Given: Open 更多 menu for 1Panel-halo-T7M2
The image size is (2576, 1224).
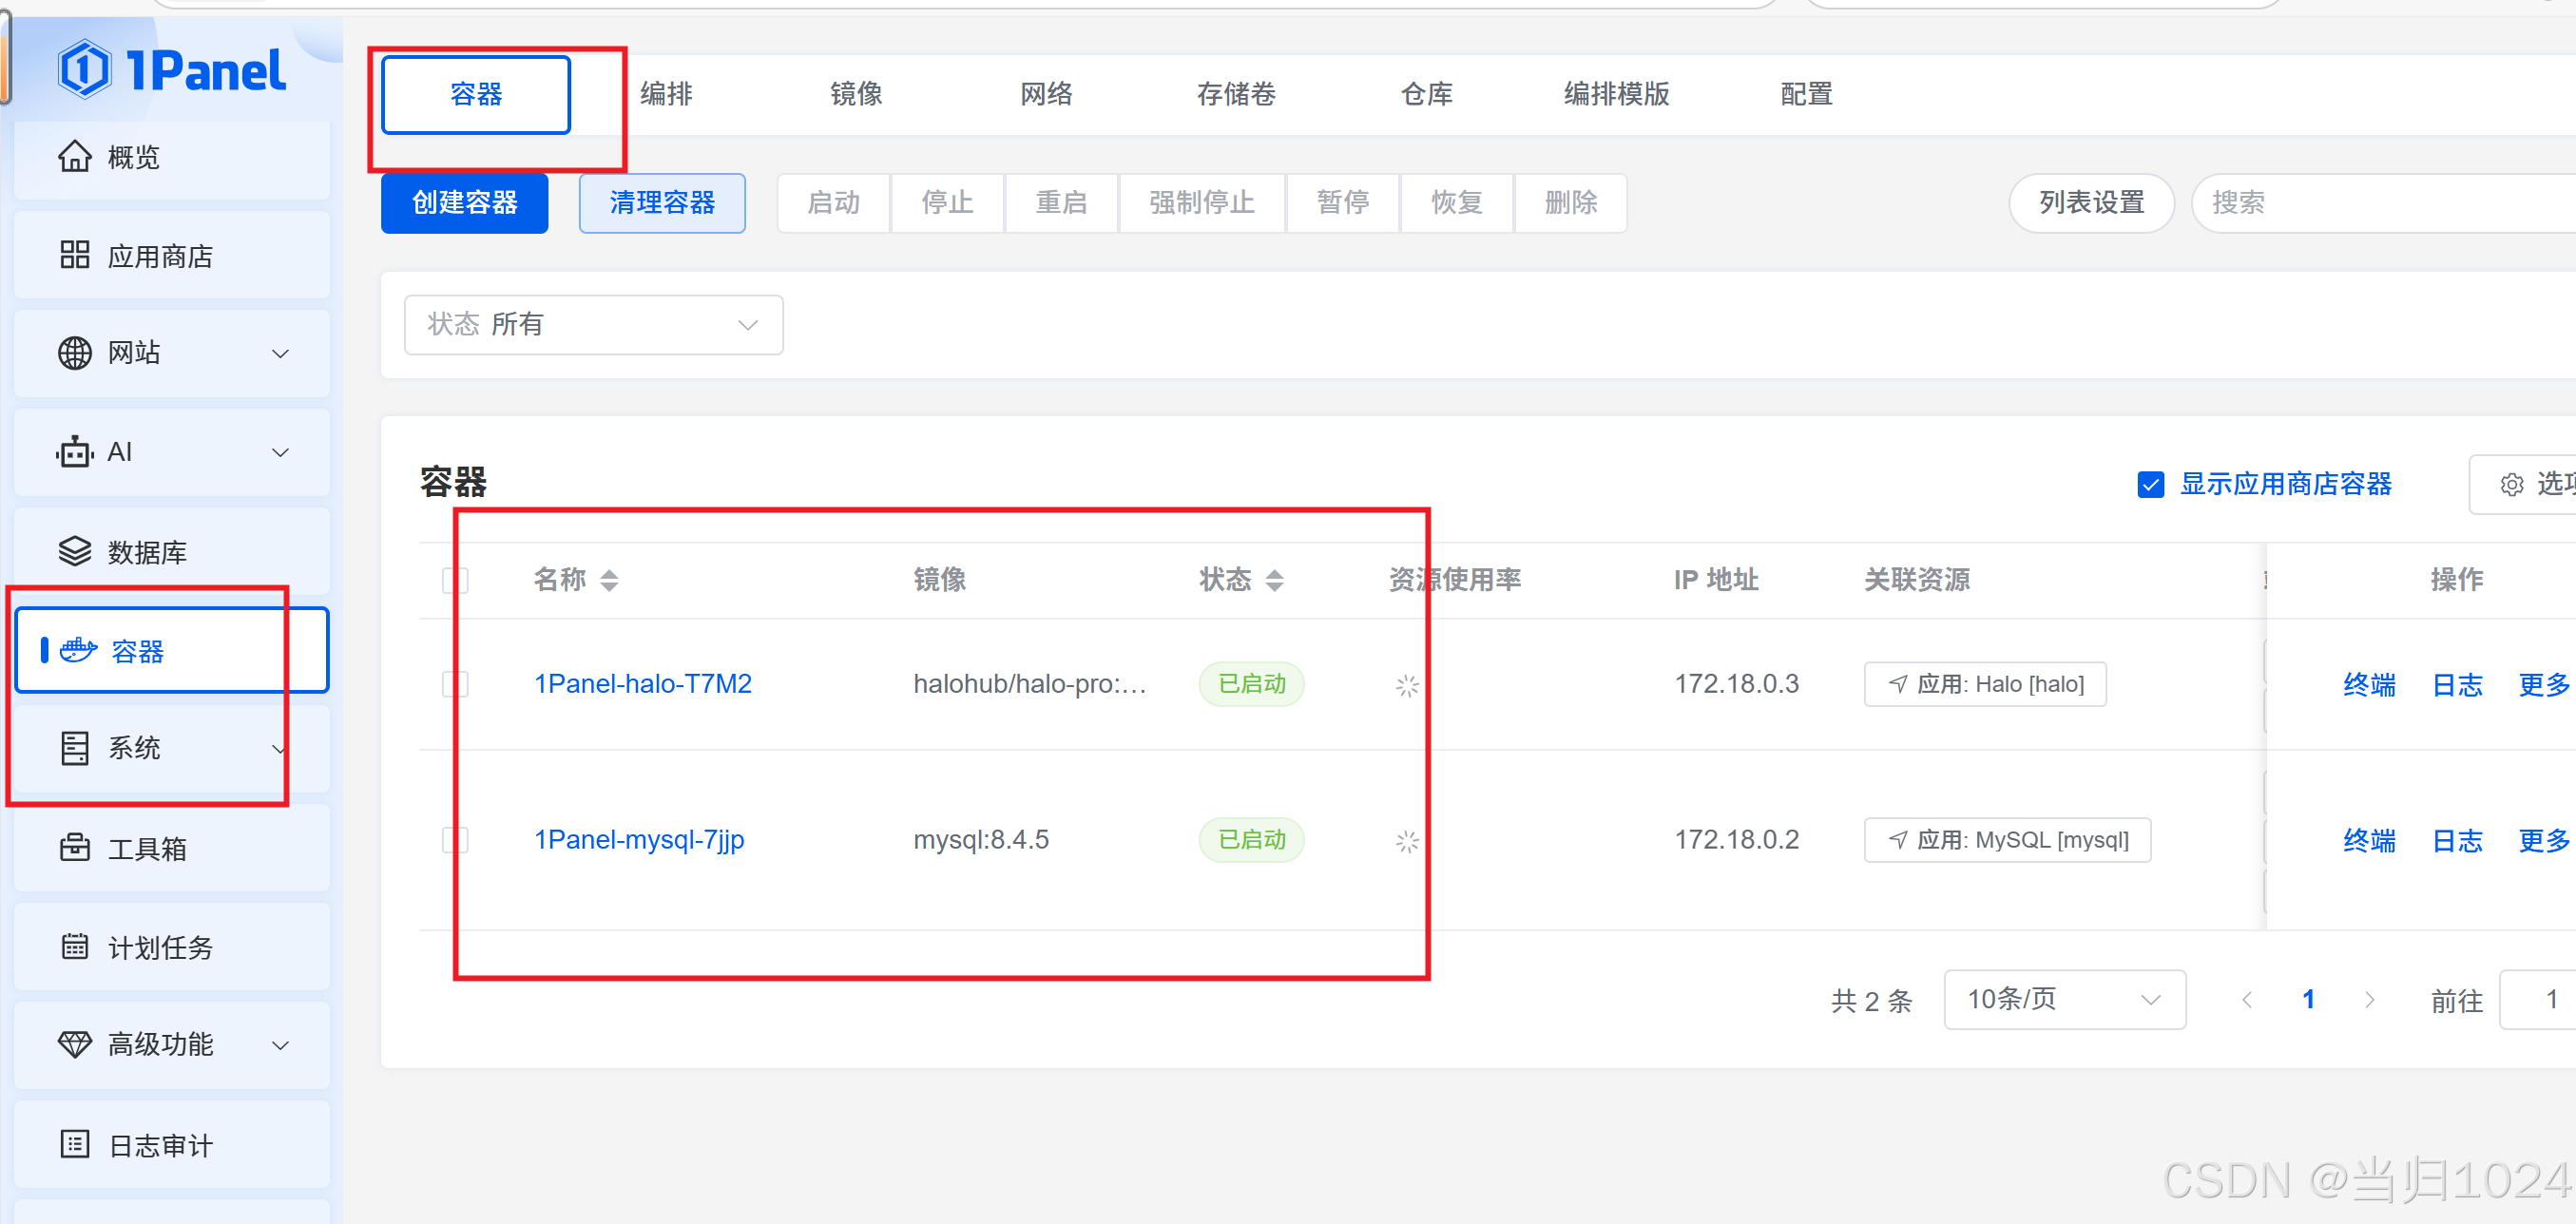Looking at the screenshot, I should pyautogui.click(x=2545, y=685).
